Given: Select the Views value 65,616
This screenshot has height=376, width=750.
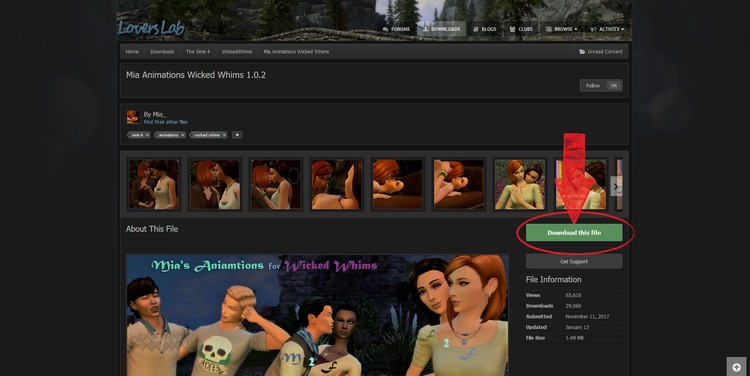Looking at the screenshot, I should [574, 295].
